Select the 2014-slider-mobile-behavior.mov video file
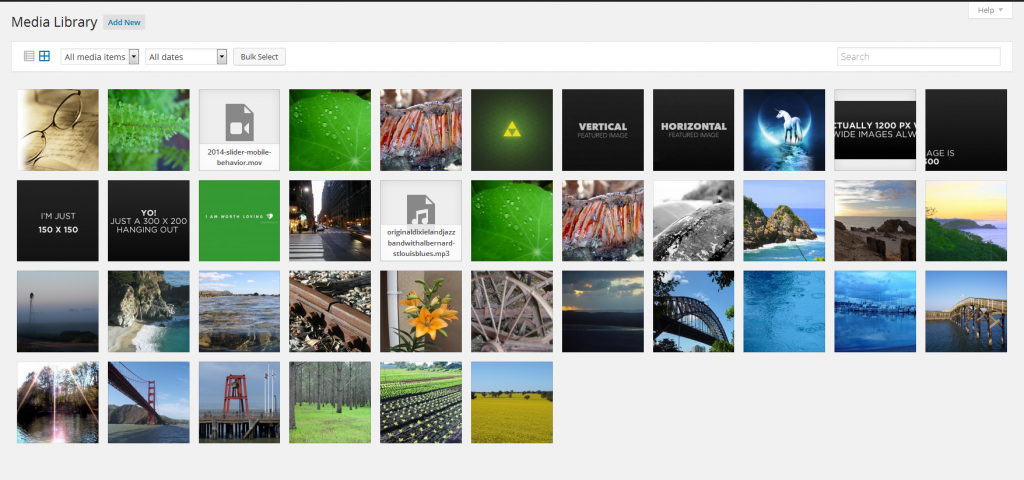 coord(240,130)
